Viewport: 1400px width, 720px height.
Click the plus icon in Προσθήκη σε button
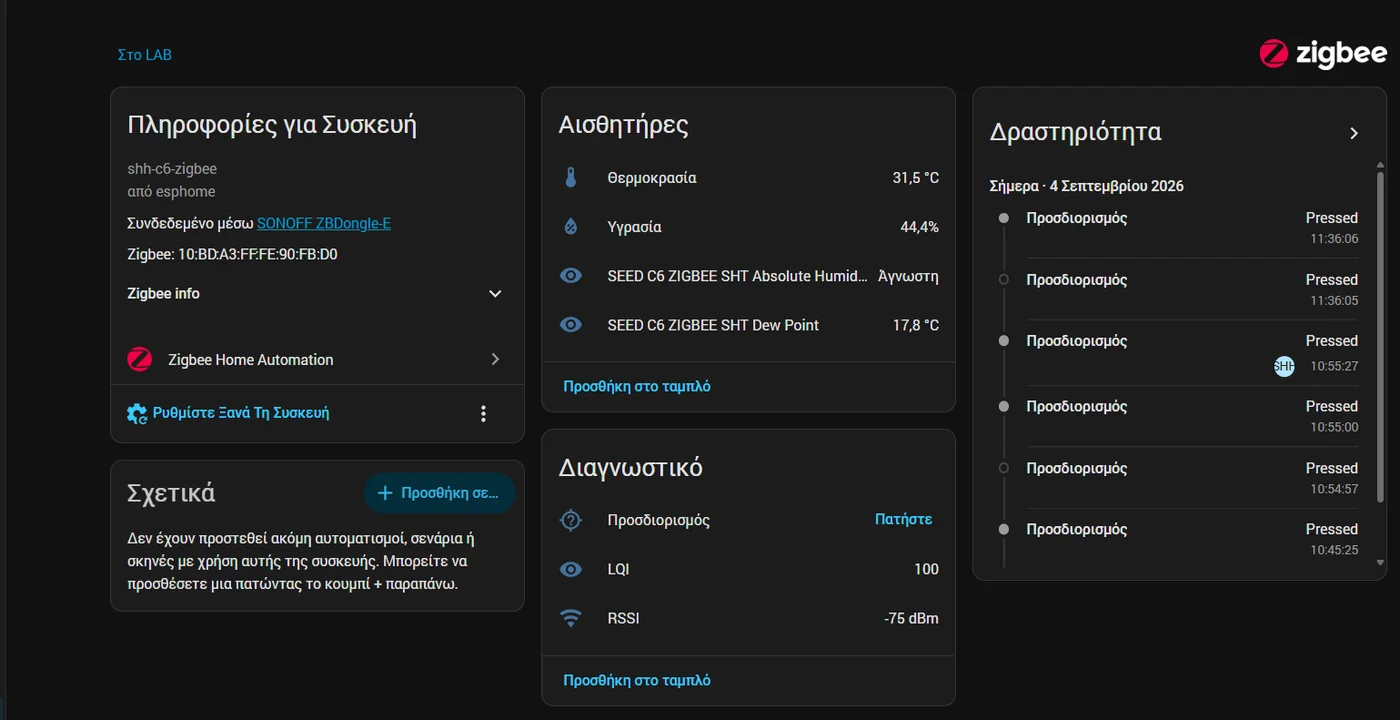[385, 493]
